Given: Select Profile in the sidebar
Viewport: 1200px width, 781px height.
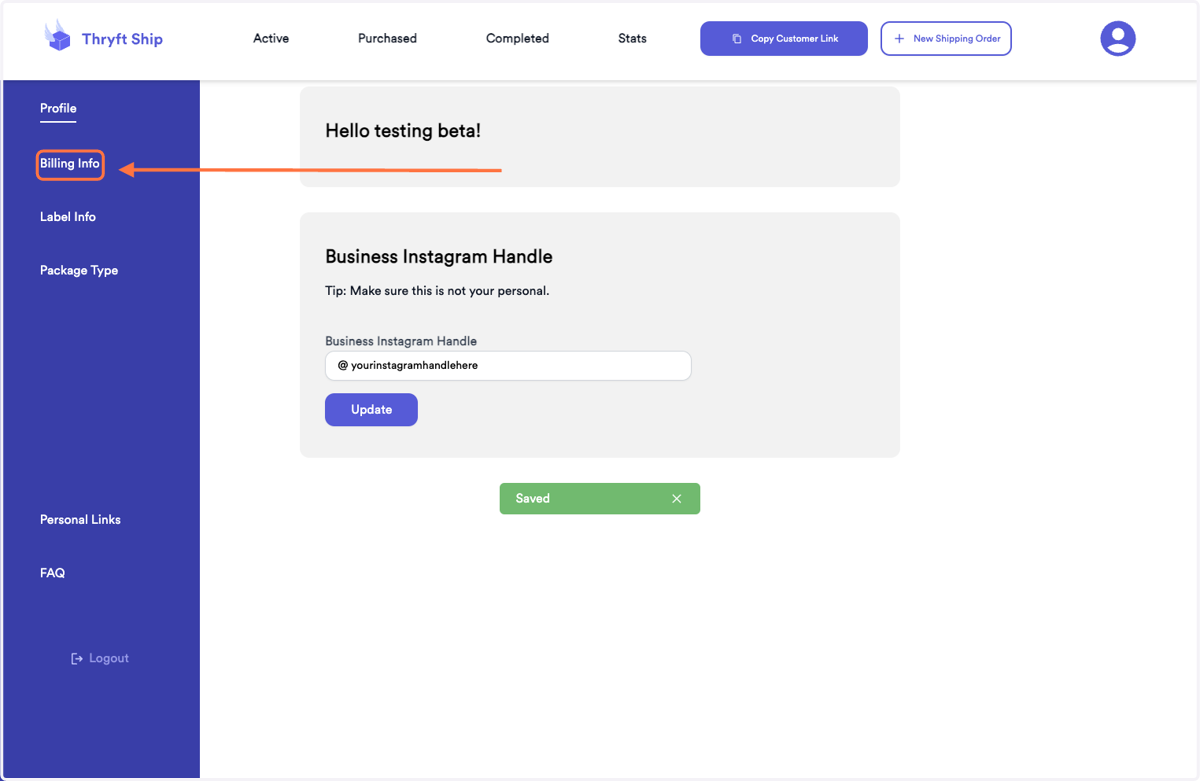Looking at the screenshot, I should point(58,108).
